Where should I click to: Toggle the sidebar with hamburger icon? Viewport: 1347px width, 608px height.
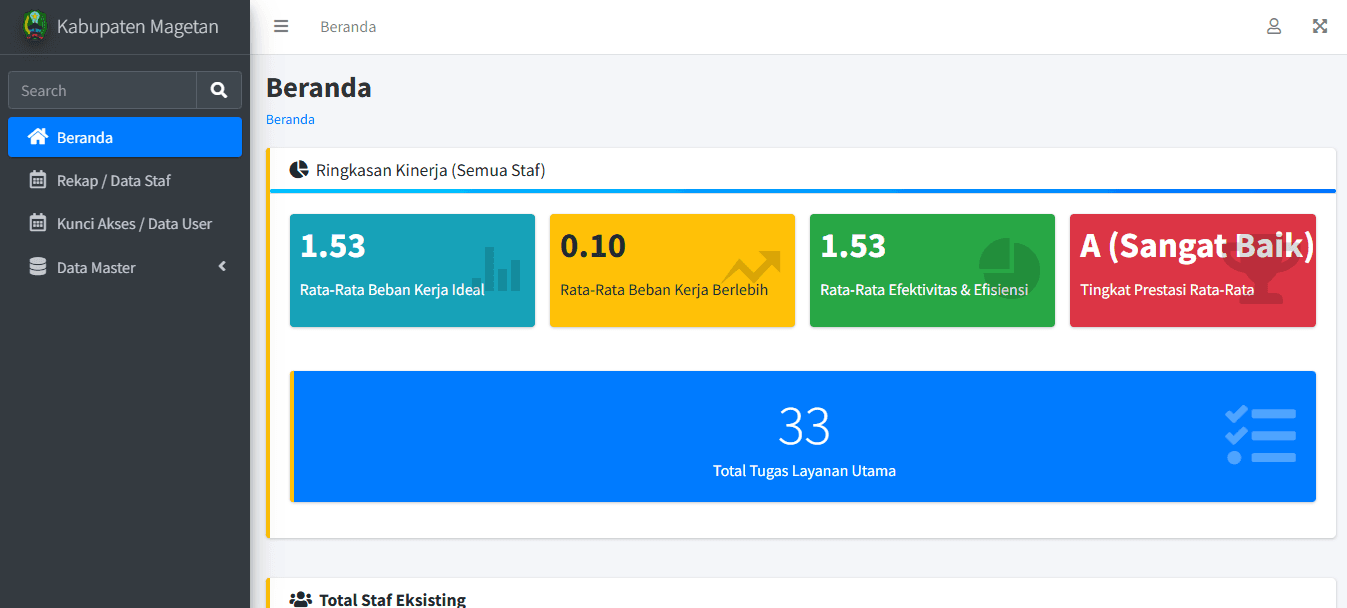[x=281, y=27]
